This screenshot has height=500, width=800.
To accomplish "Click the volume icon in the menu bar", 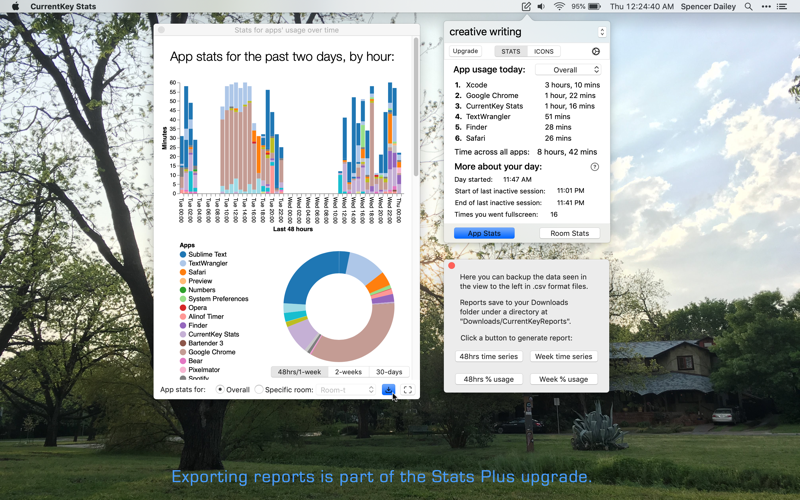I will click(x=541, y=7).
